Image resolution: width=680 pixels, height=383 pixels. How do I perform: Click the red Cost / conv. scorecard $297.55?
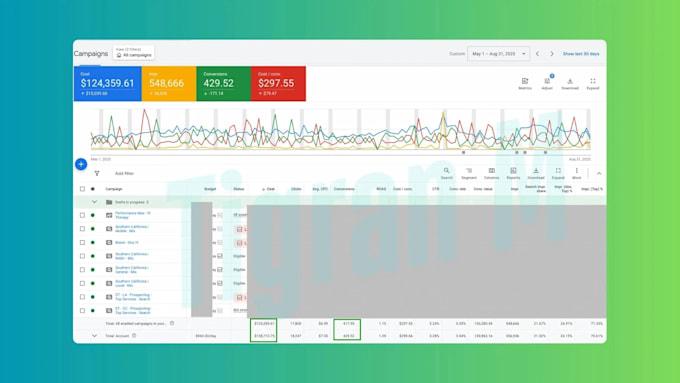tap(278, 84)
